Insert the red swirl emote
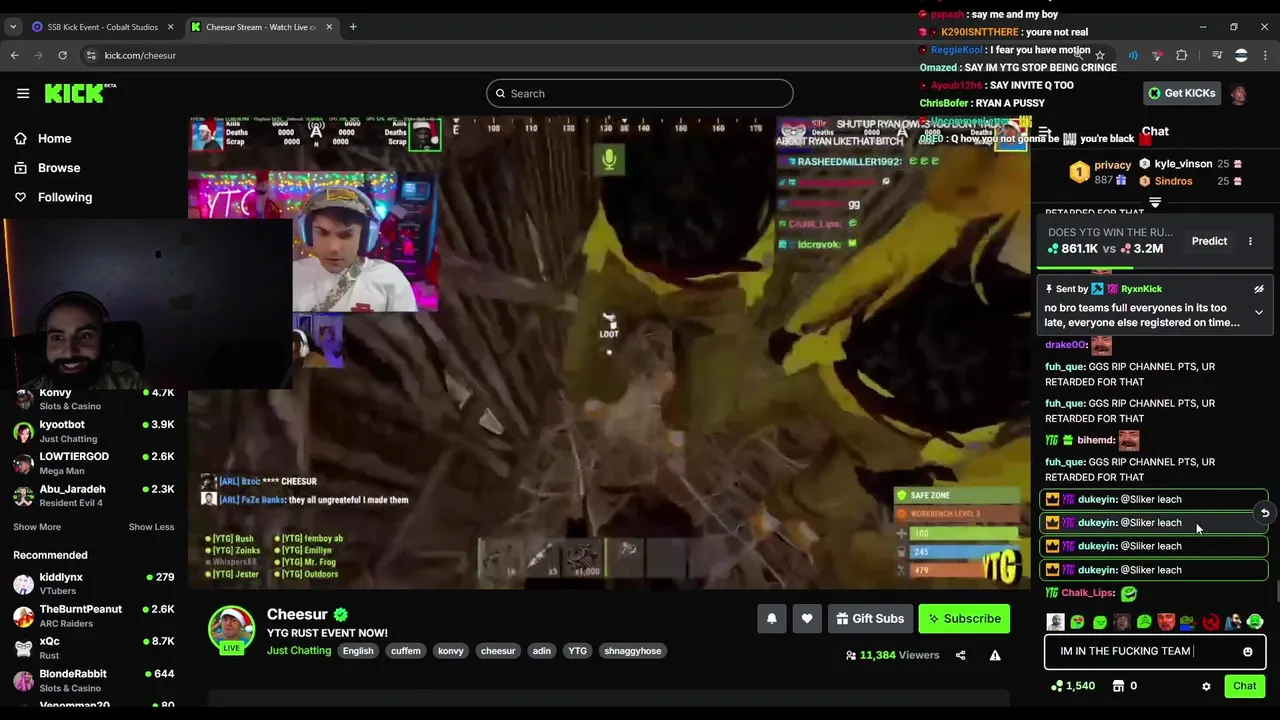The width and height of the screenshot is (1280, 720). [x=1211, y=622]
